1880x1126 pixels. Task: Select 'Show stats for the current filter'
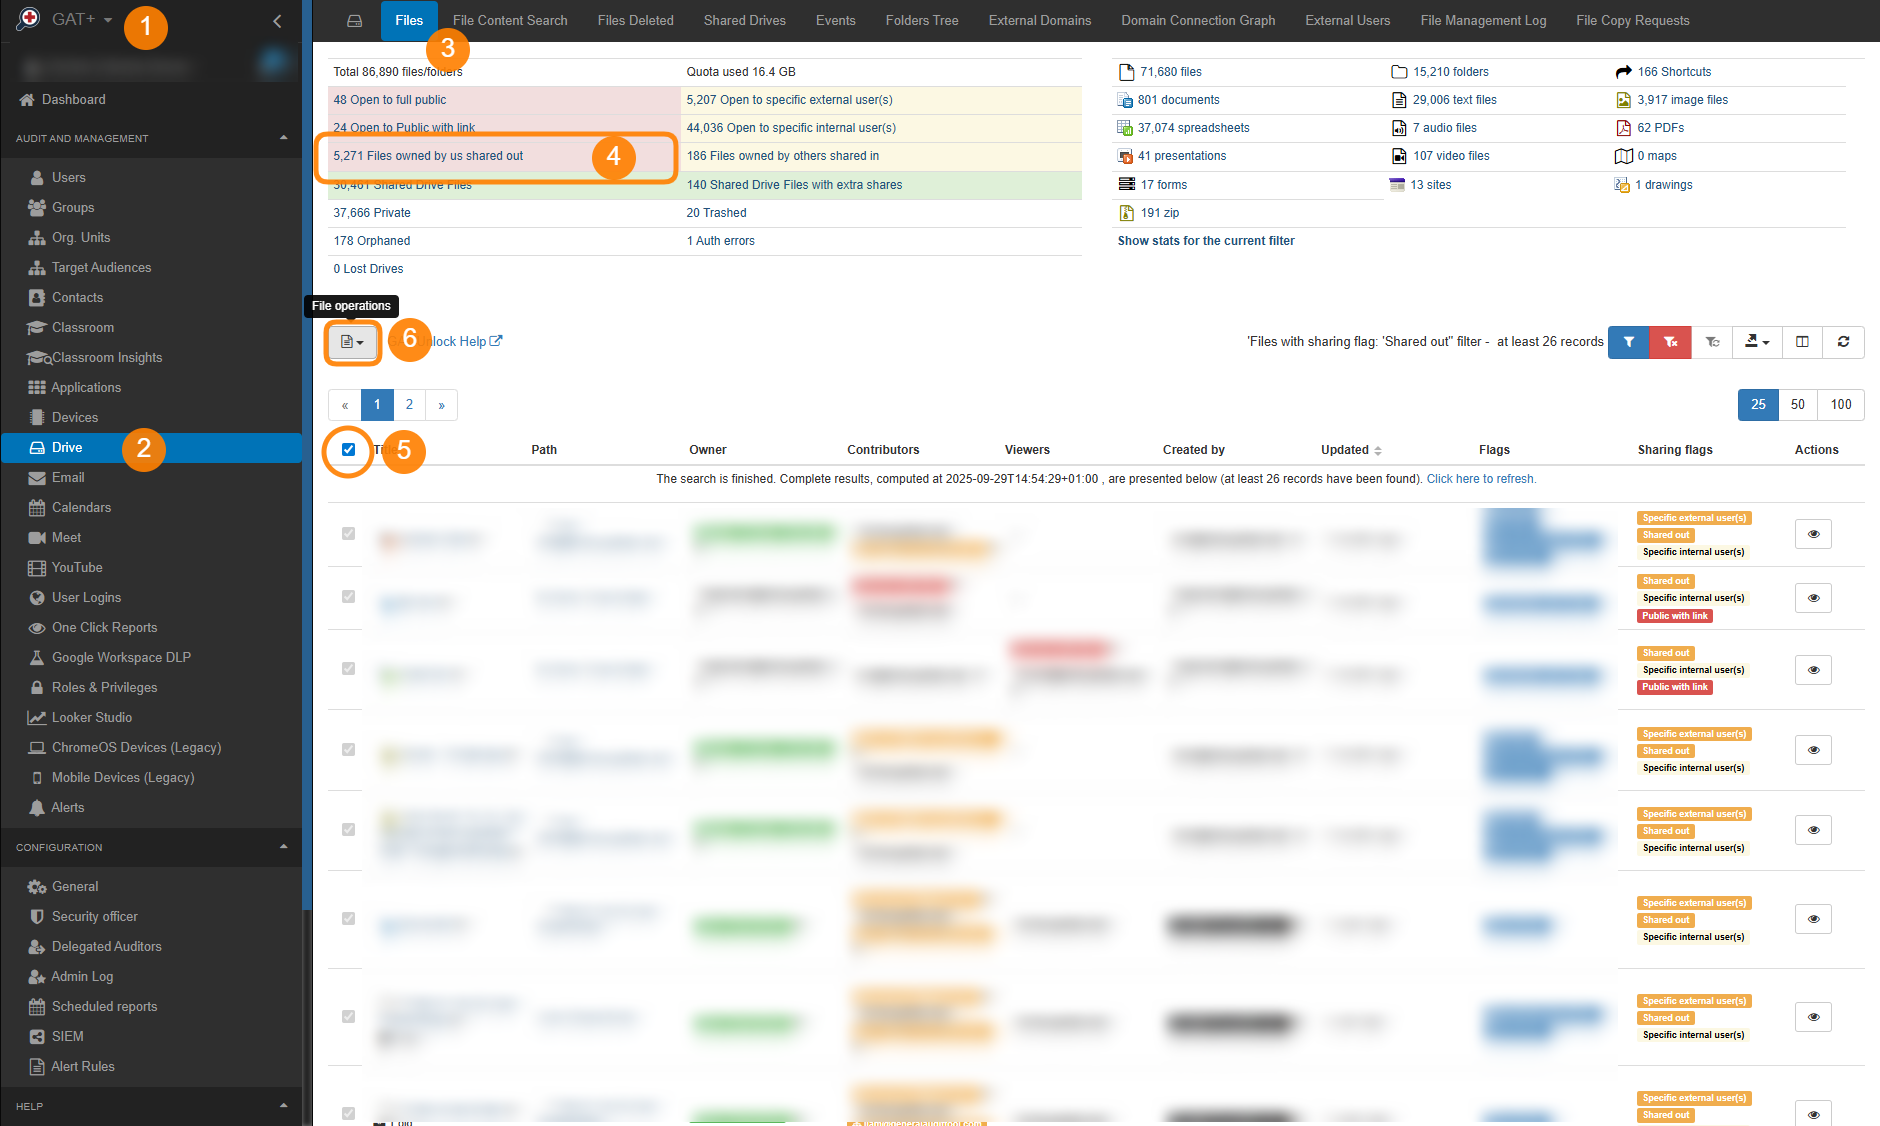click(x=1205, y=240)
